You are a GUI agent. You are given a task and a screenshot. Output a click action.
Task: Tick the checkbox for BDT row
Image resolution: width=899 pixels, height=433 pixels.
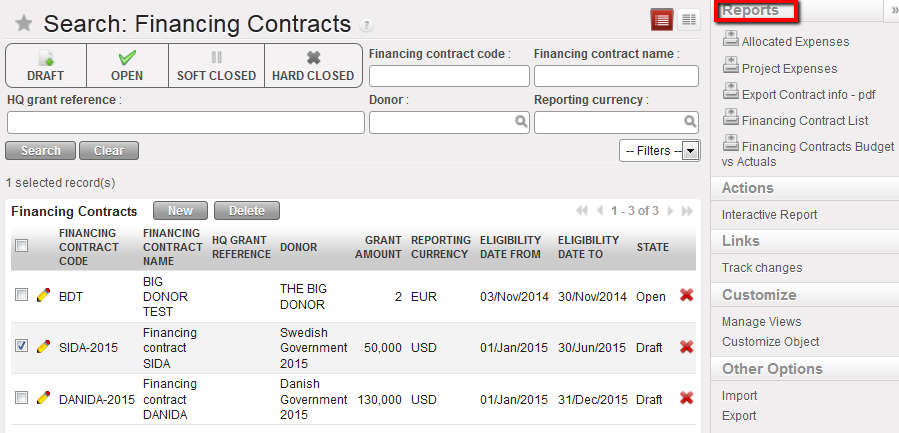22,296
